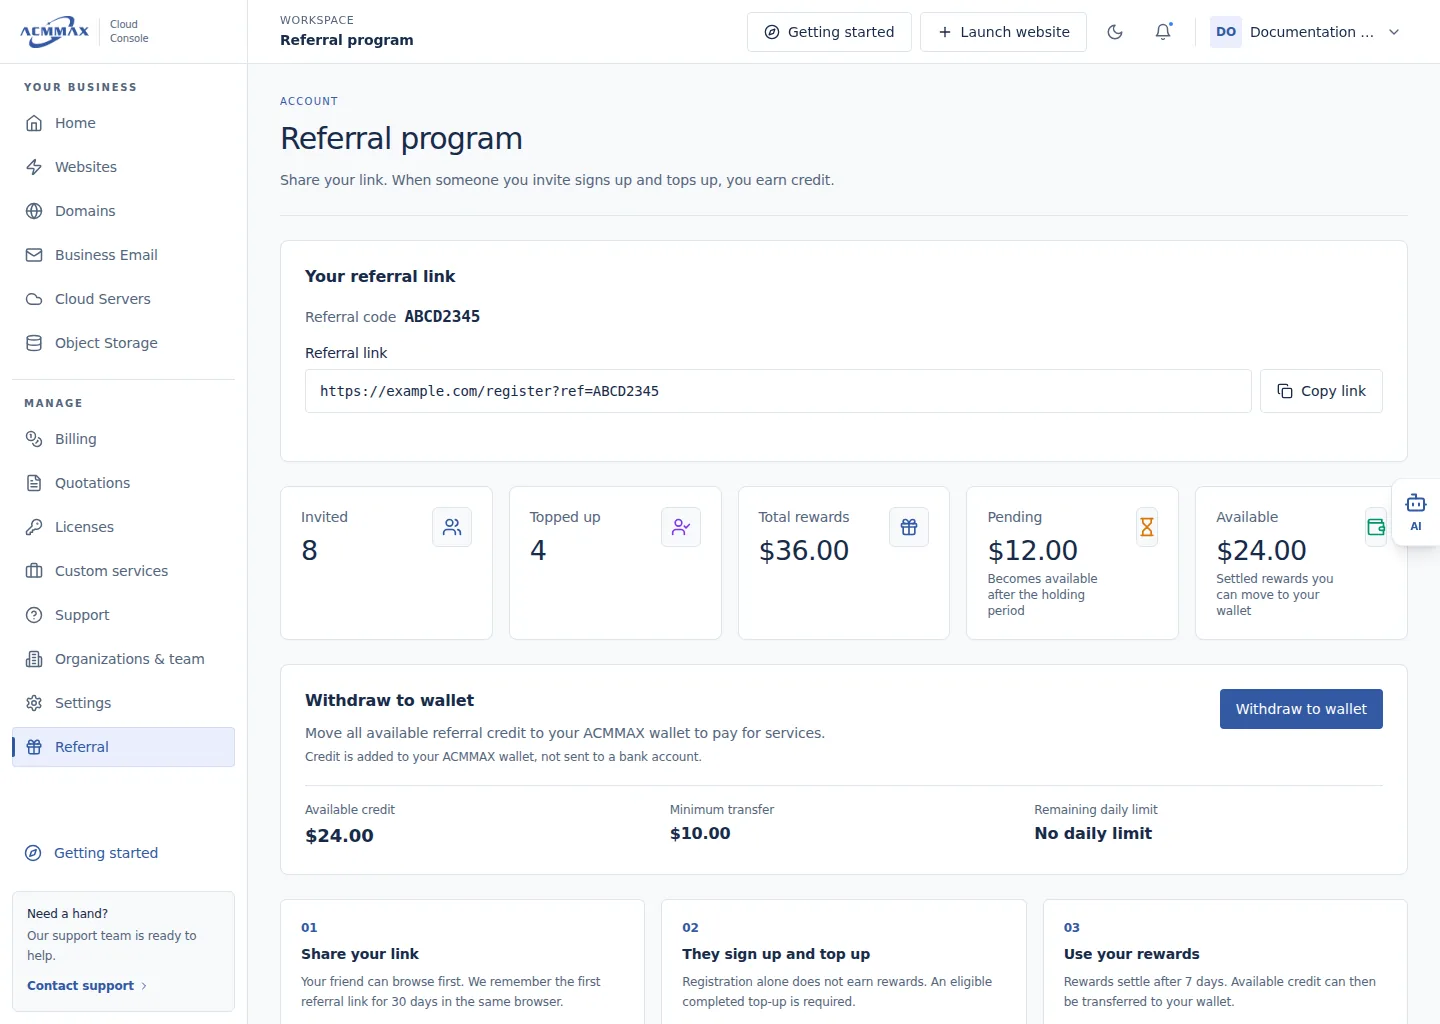Toggle dark mode moon icon

[1115, 32]
